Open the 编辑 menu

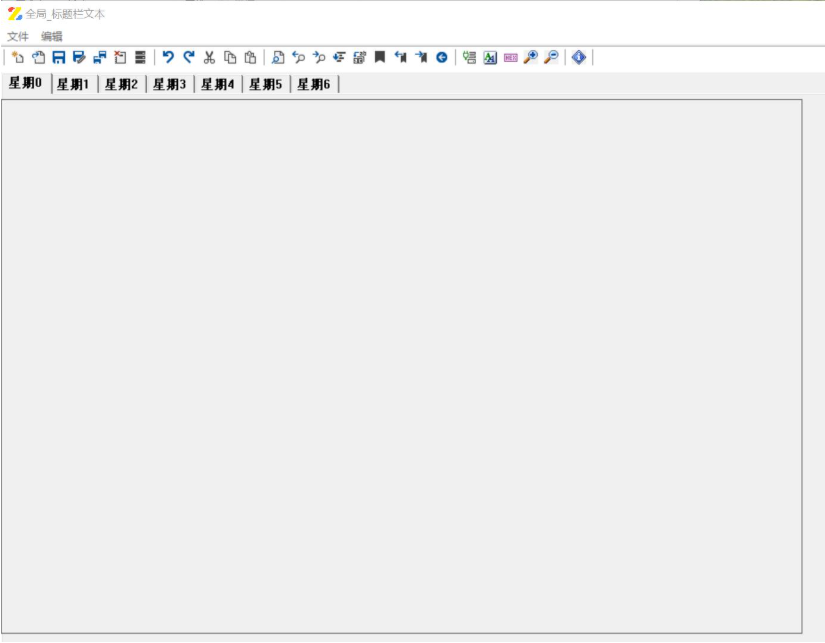pyautogui.click(x=52, y=36)
